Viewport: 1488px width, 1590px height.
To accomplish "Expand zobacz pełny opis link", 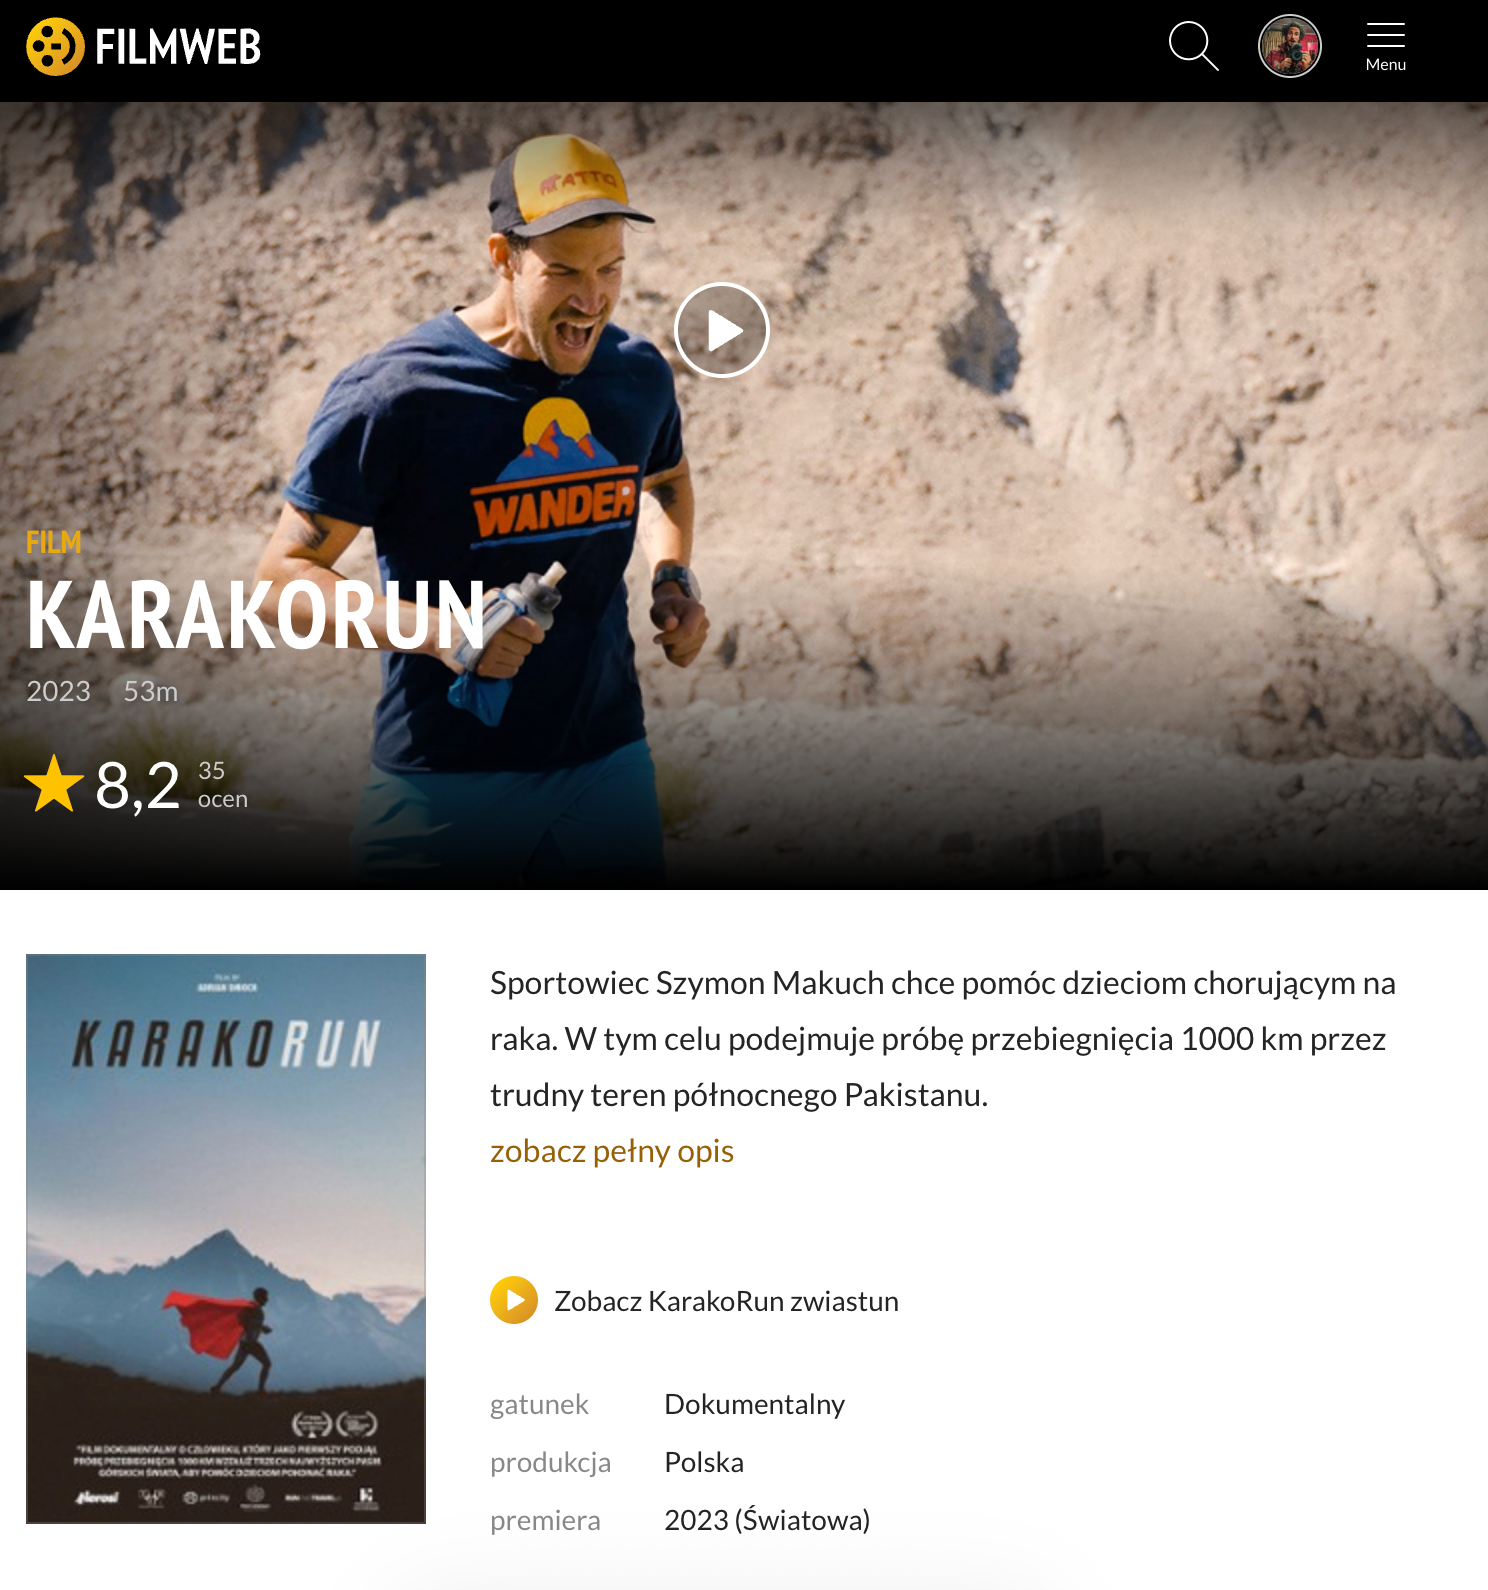I will (x=612, y=1151).
